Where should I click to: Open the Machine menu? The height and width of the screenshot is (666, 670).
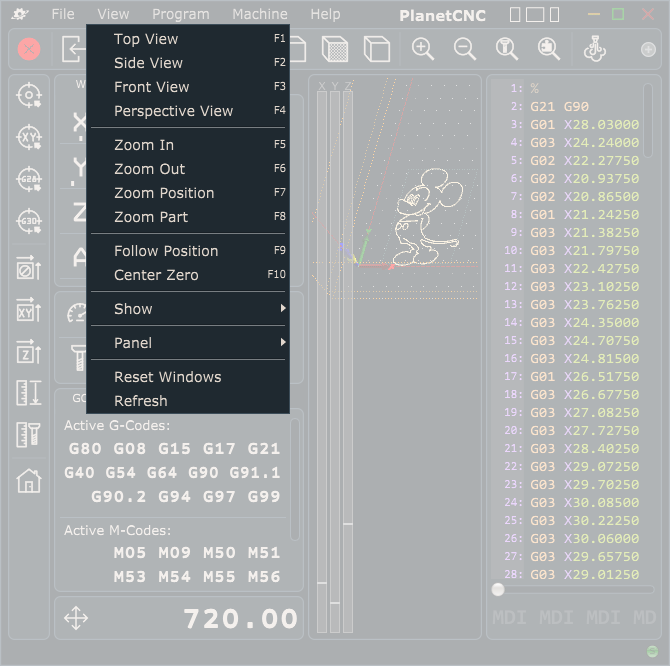[259, 14]
